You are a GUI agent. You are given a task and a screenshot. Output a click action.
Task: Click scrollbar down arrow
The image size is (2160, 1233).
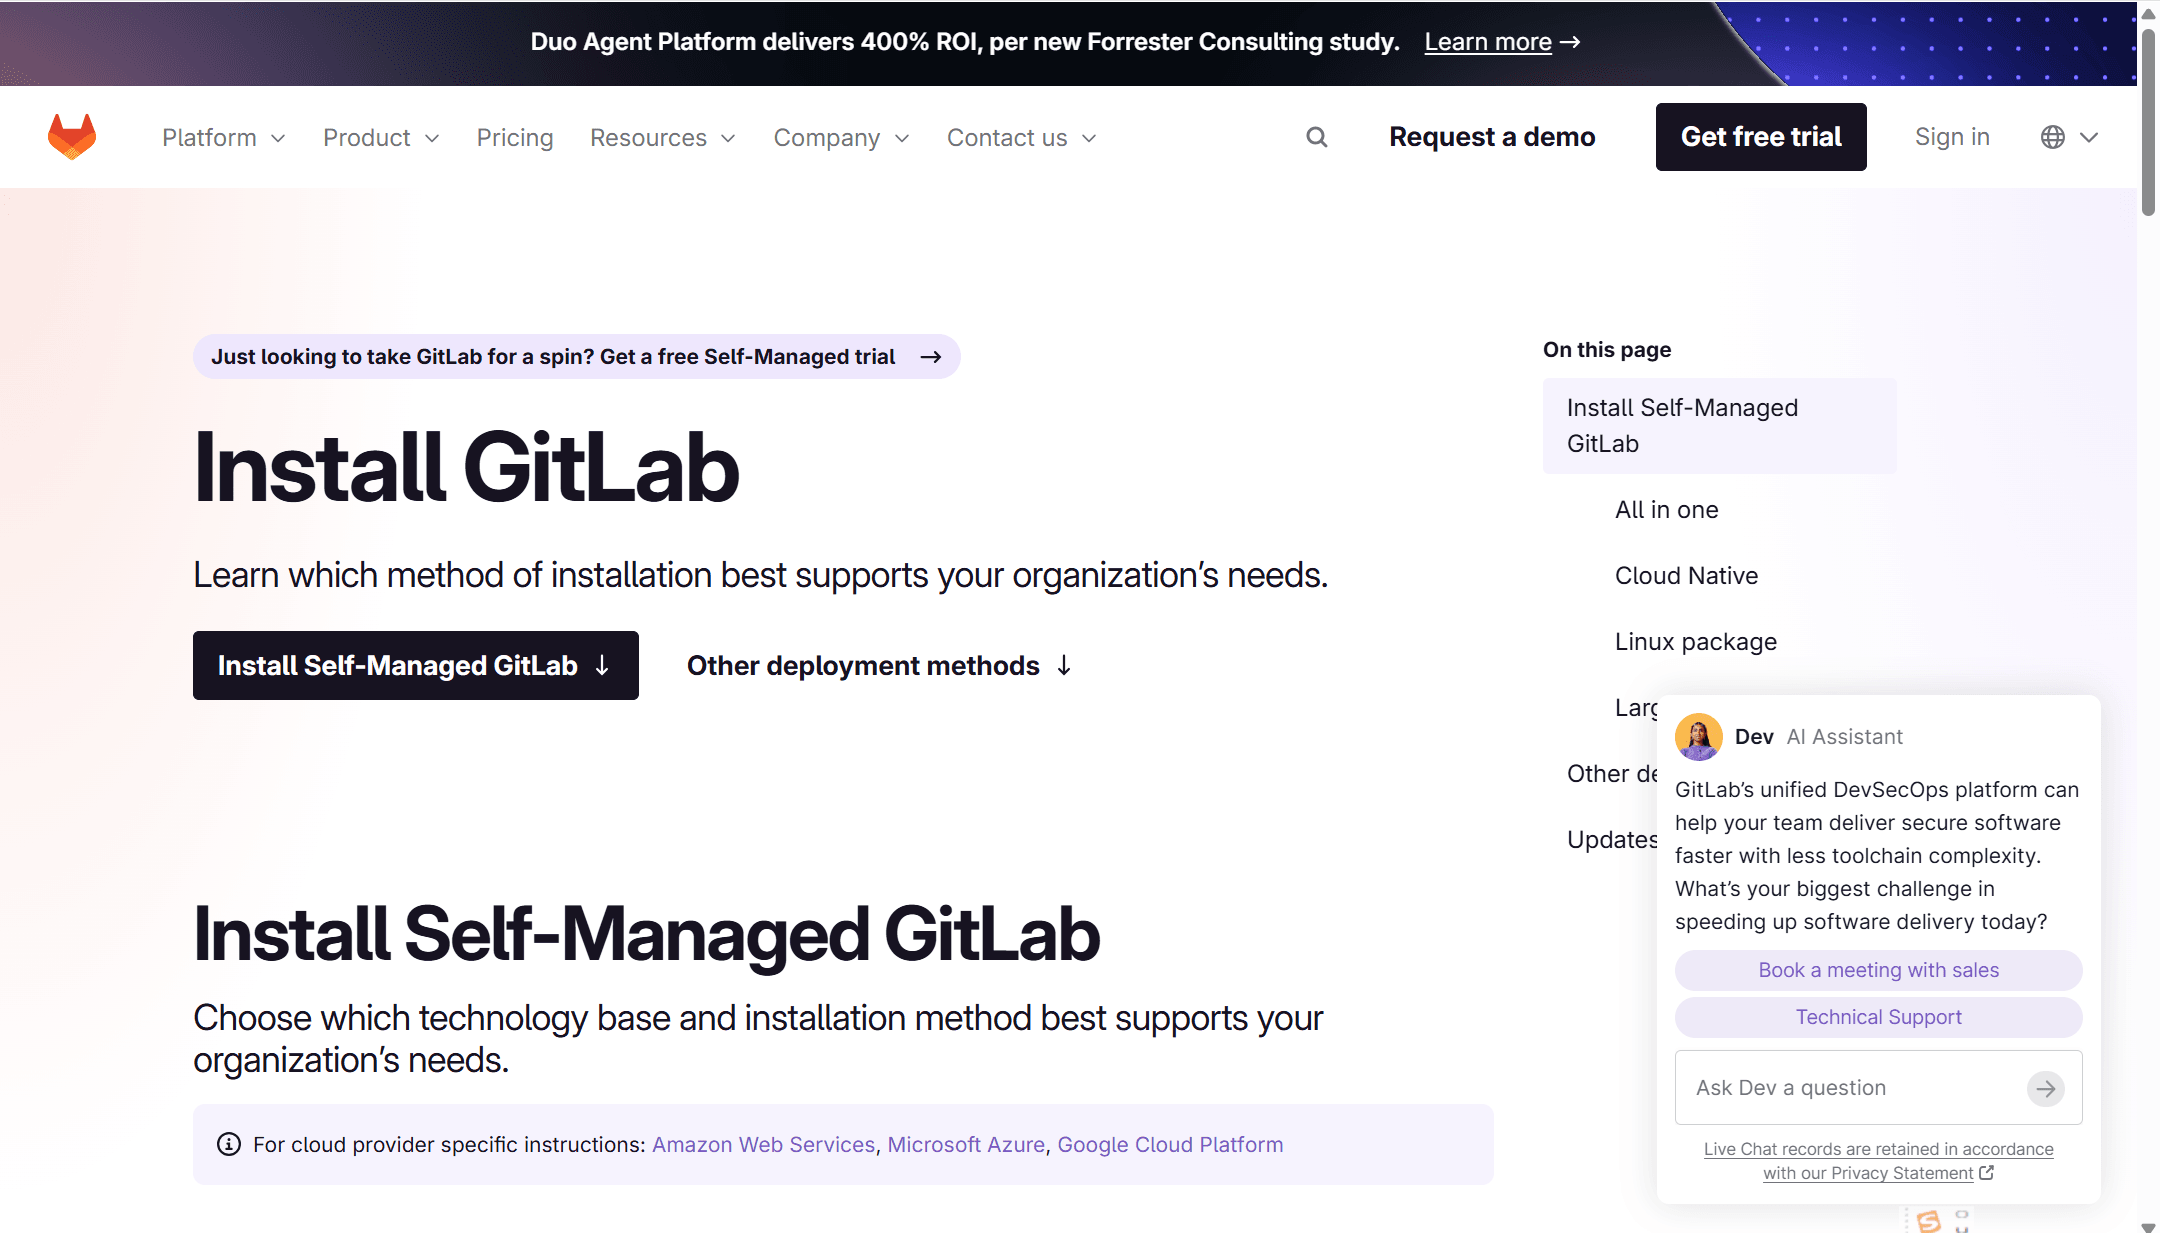2148,1226
